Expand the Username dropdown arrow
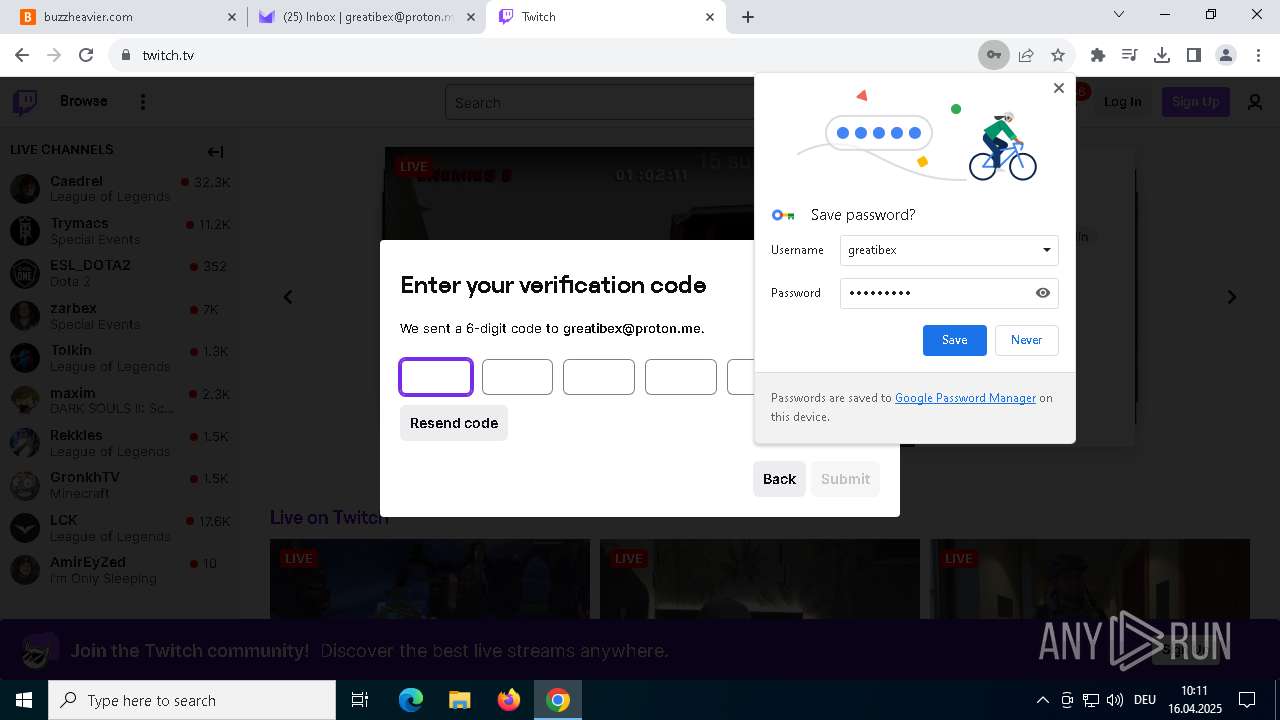Viewport: 1280px width, 720px height. coord(1047,250)
